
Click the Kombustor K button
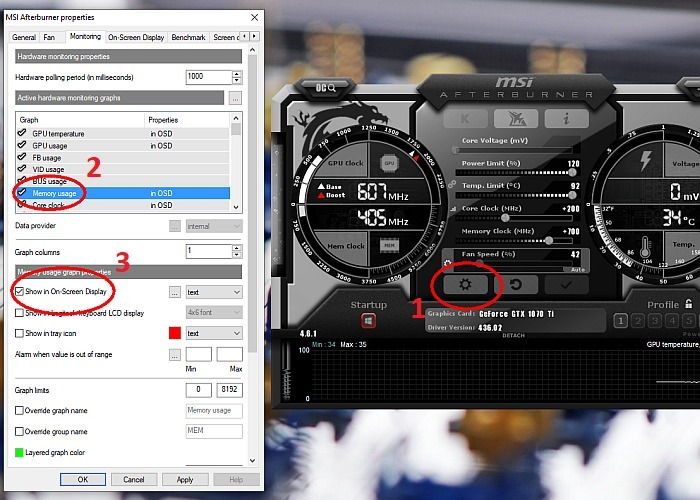(465, 119)
